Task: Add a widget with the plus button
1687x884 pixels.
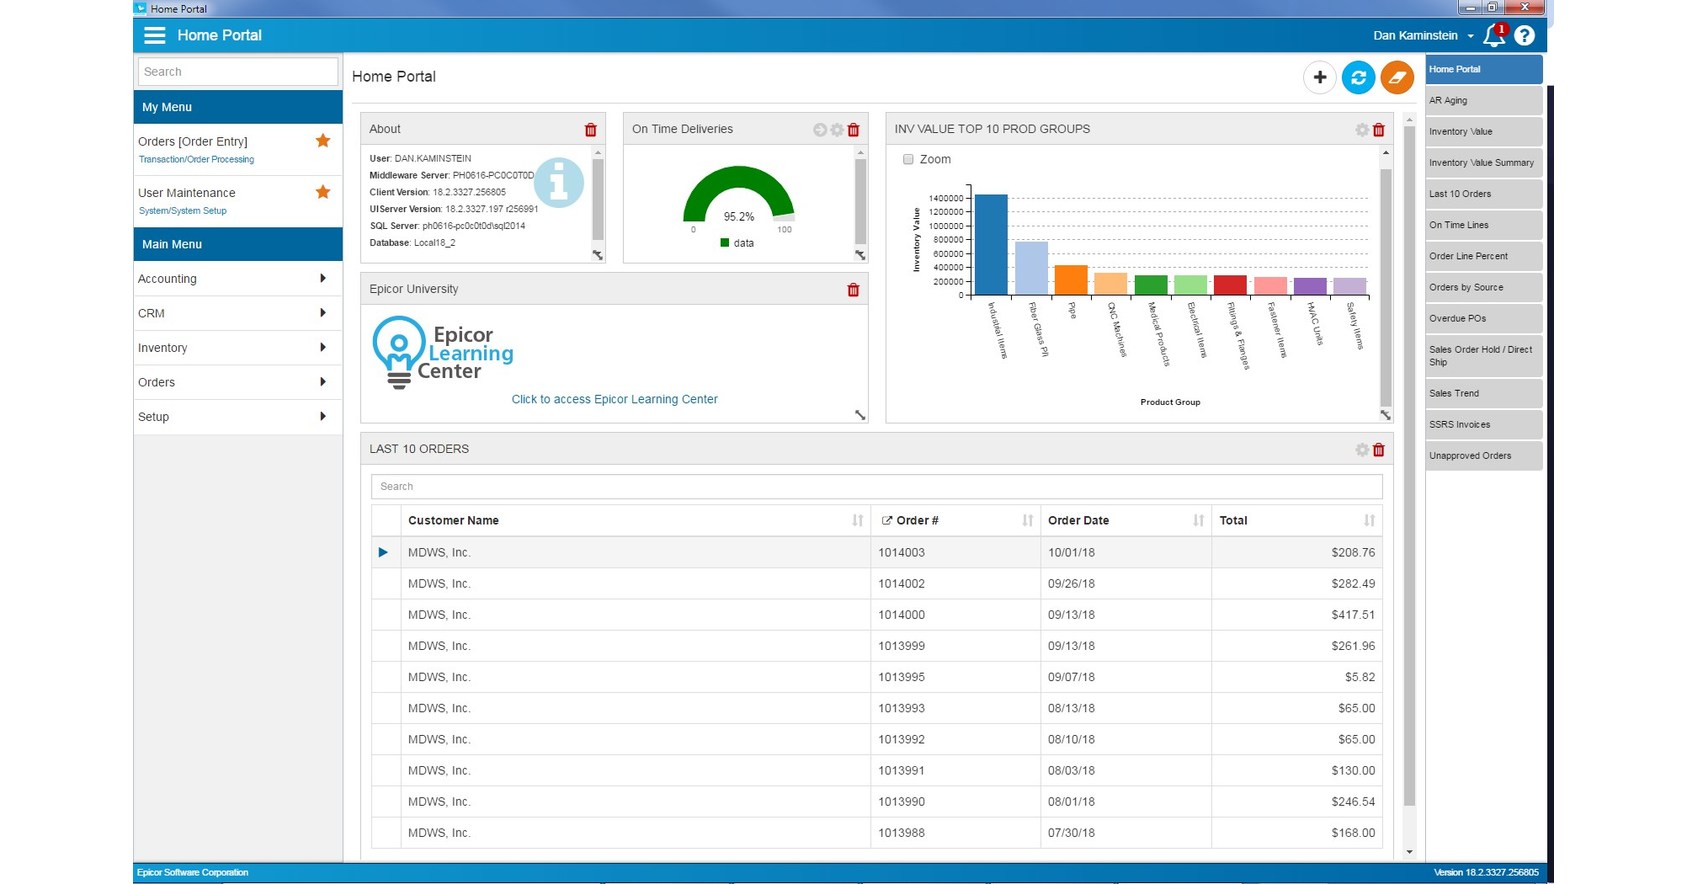Action: [x=1320, y=77]
